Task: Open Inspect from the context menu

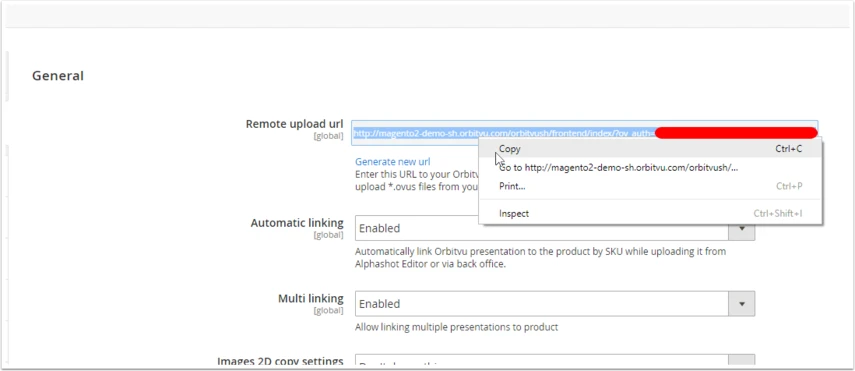Action: [650, 213]
